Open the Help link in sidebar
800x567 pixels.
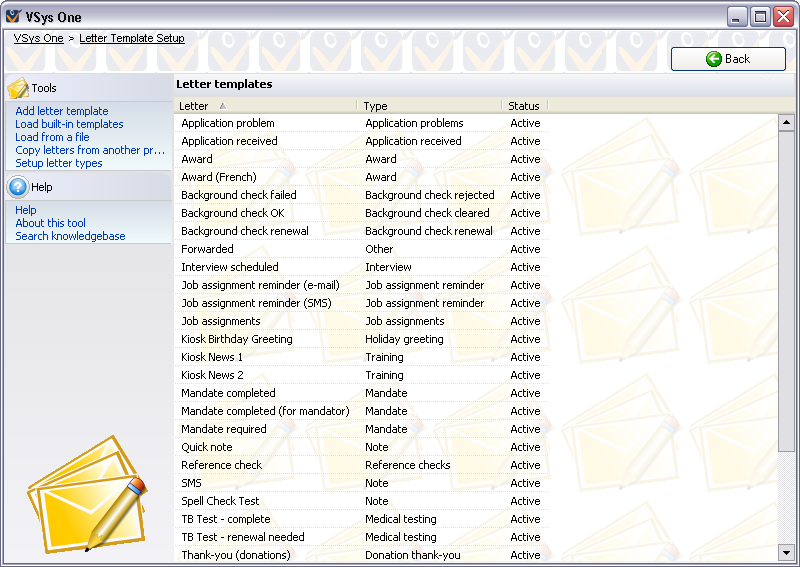coord(26,210)
